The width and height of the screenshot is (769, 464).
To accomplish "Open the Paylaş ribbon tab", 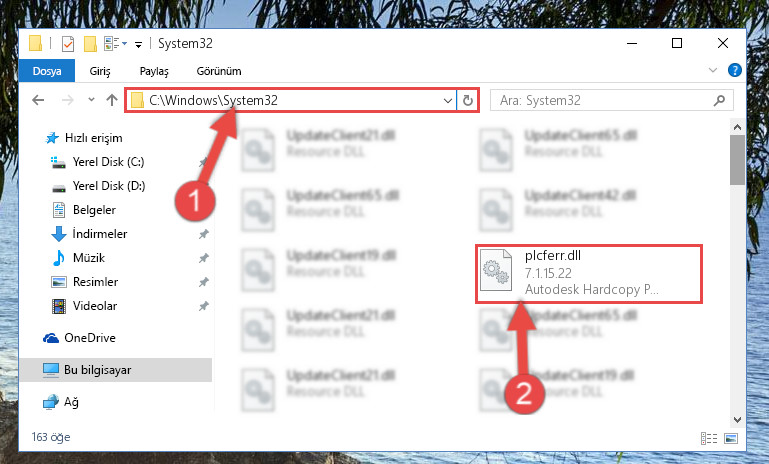I will (x=154, y=71).
